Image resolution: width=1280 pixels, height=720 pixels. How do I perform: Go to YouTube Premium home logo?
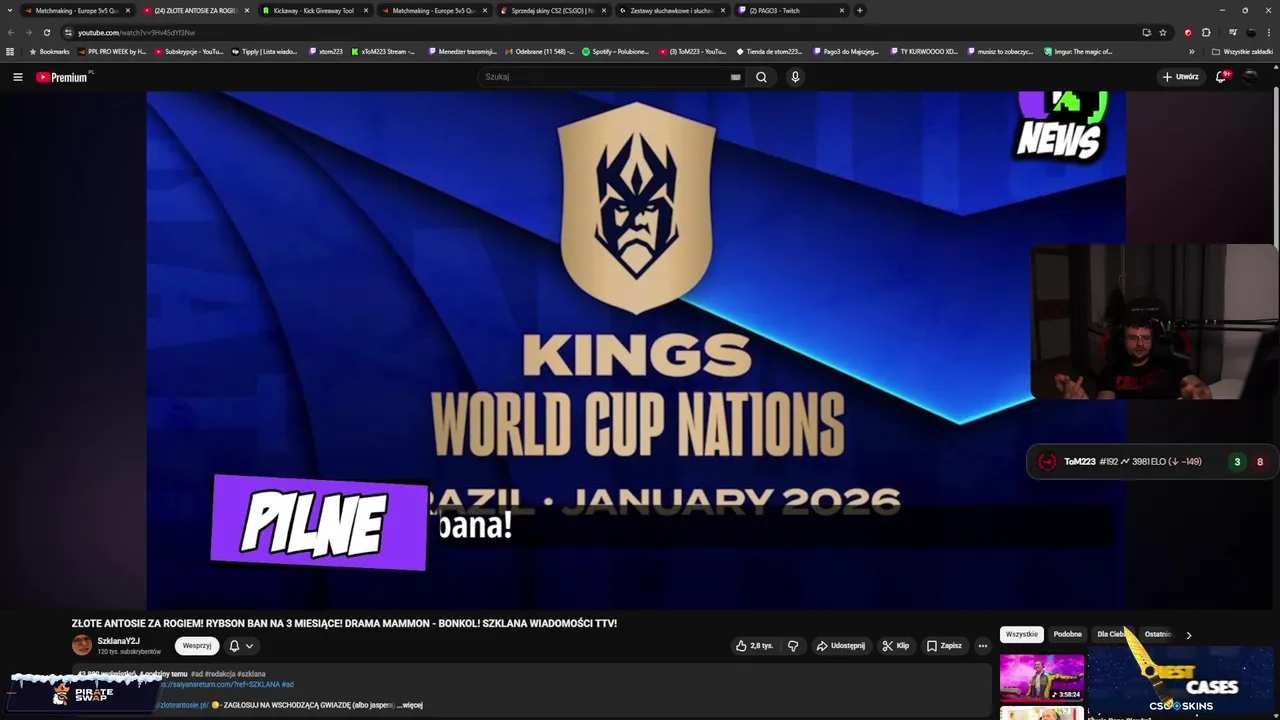click(x=64, y=77)
